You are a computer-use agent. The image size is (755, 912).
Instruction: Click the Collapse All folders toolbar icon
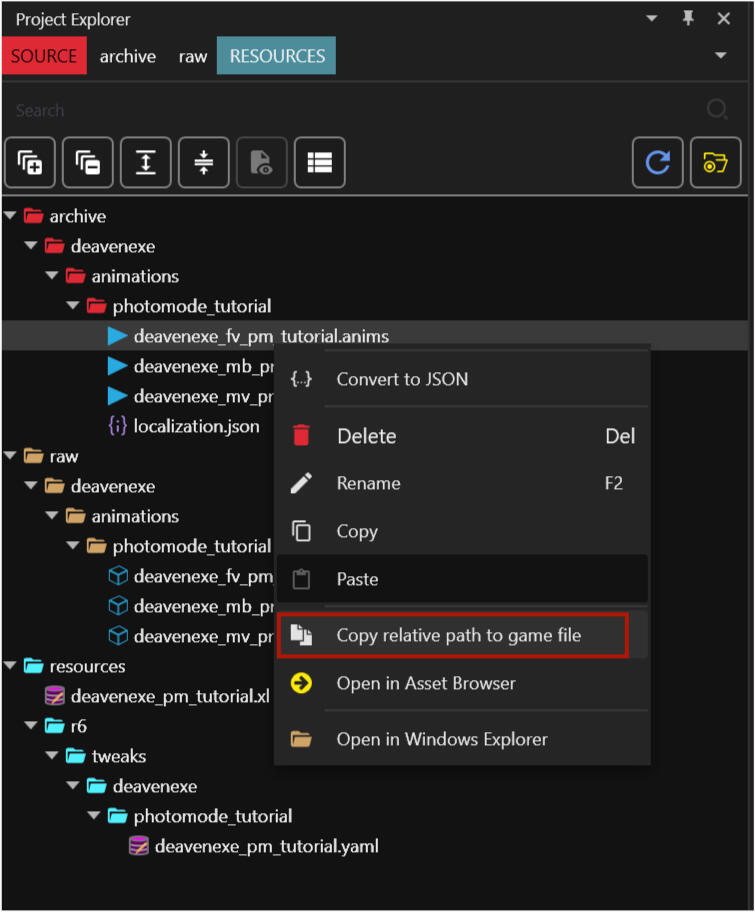(x=88, y=162)
